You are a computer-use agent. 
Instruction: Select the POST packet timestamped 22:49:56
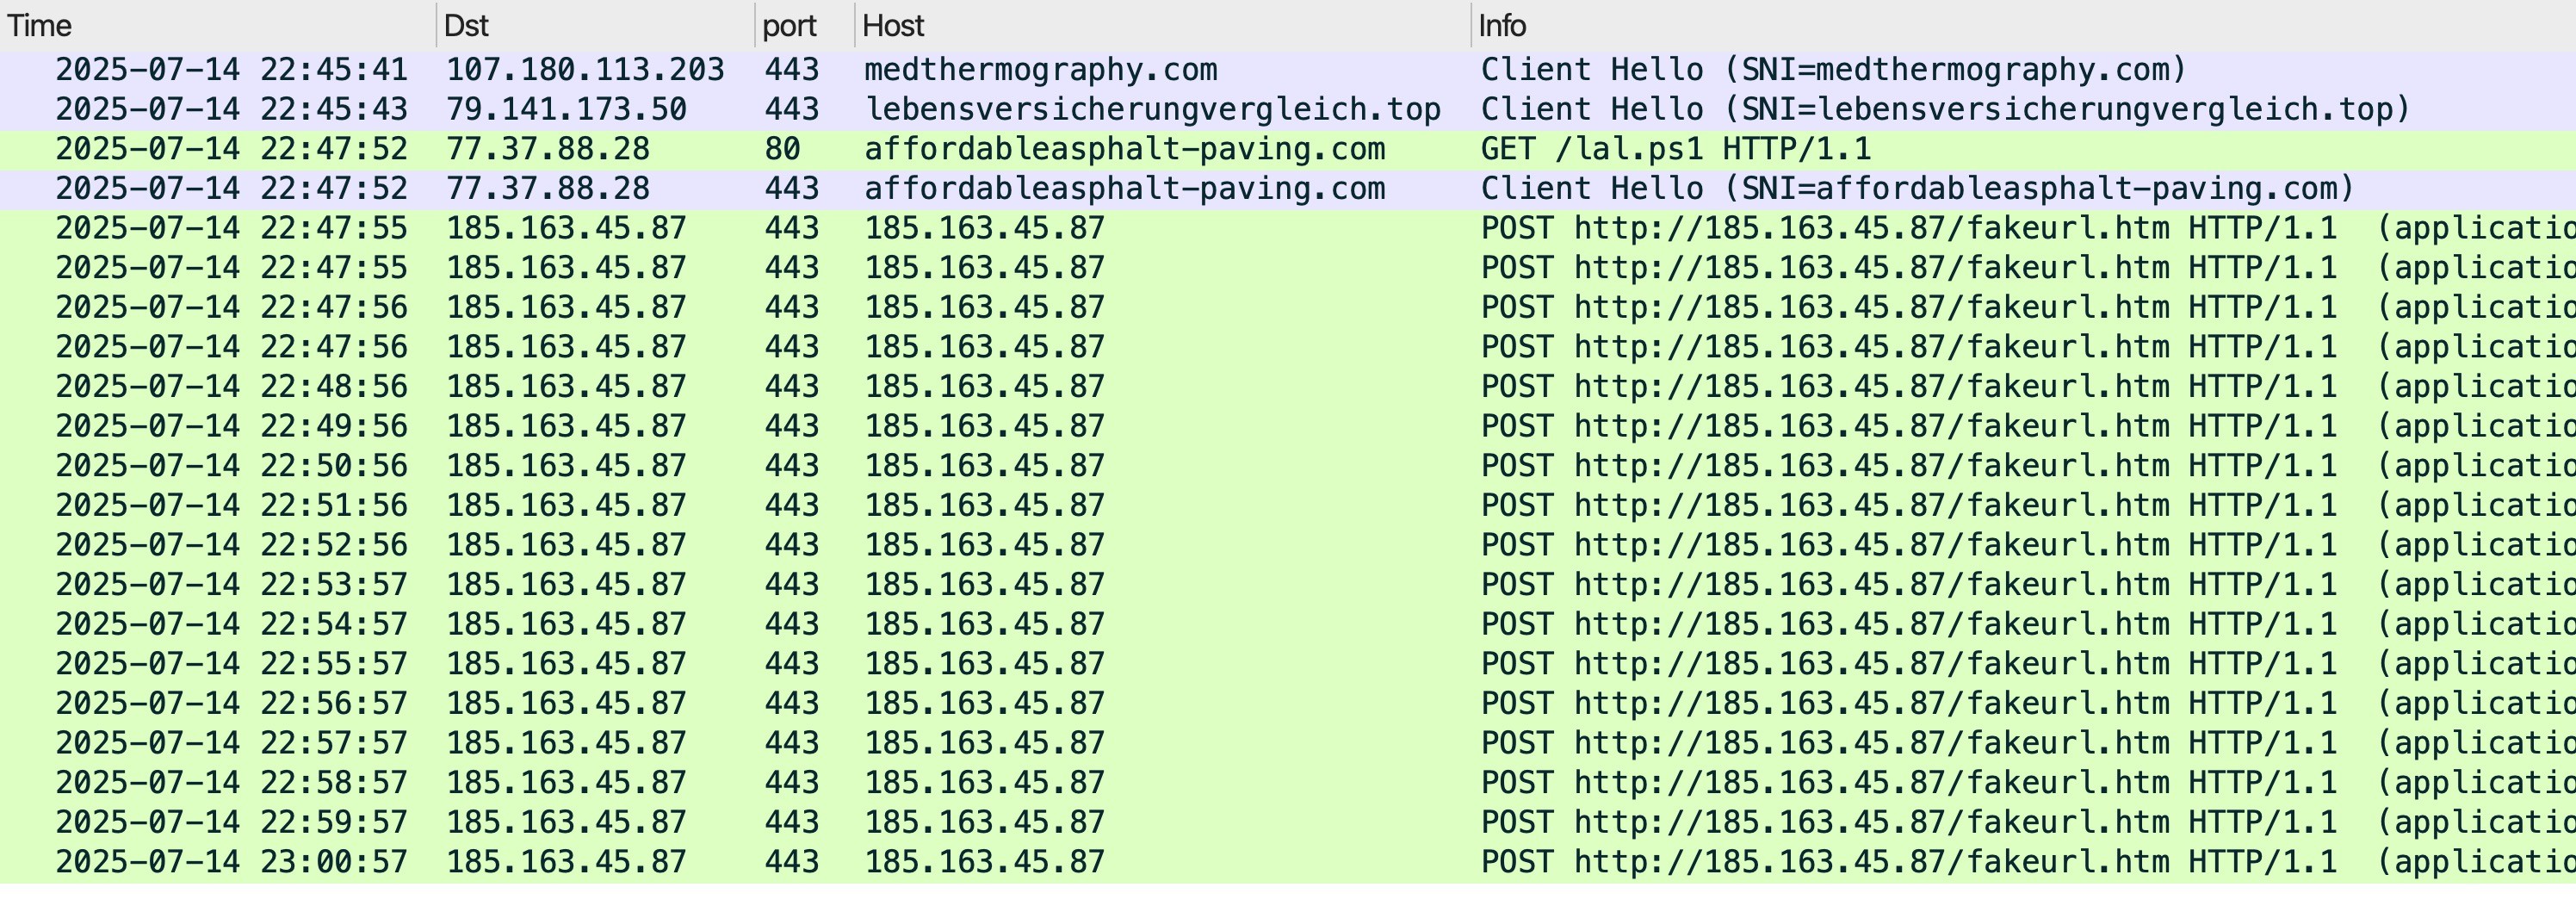pyautogui.click(x=1288, y=427)
